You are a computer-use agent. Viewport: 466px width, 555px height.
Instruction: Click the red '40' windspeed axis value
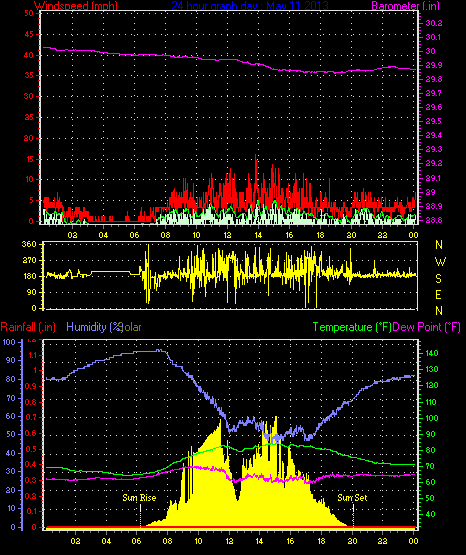click(x=29, y=55)
